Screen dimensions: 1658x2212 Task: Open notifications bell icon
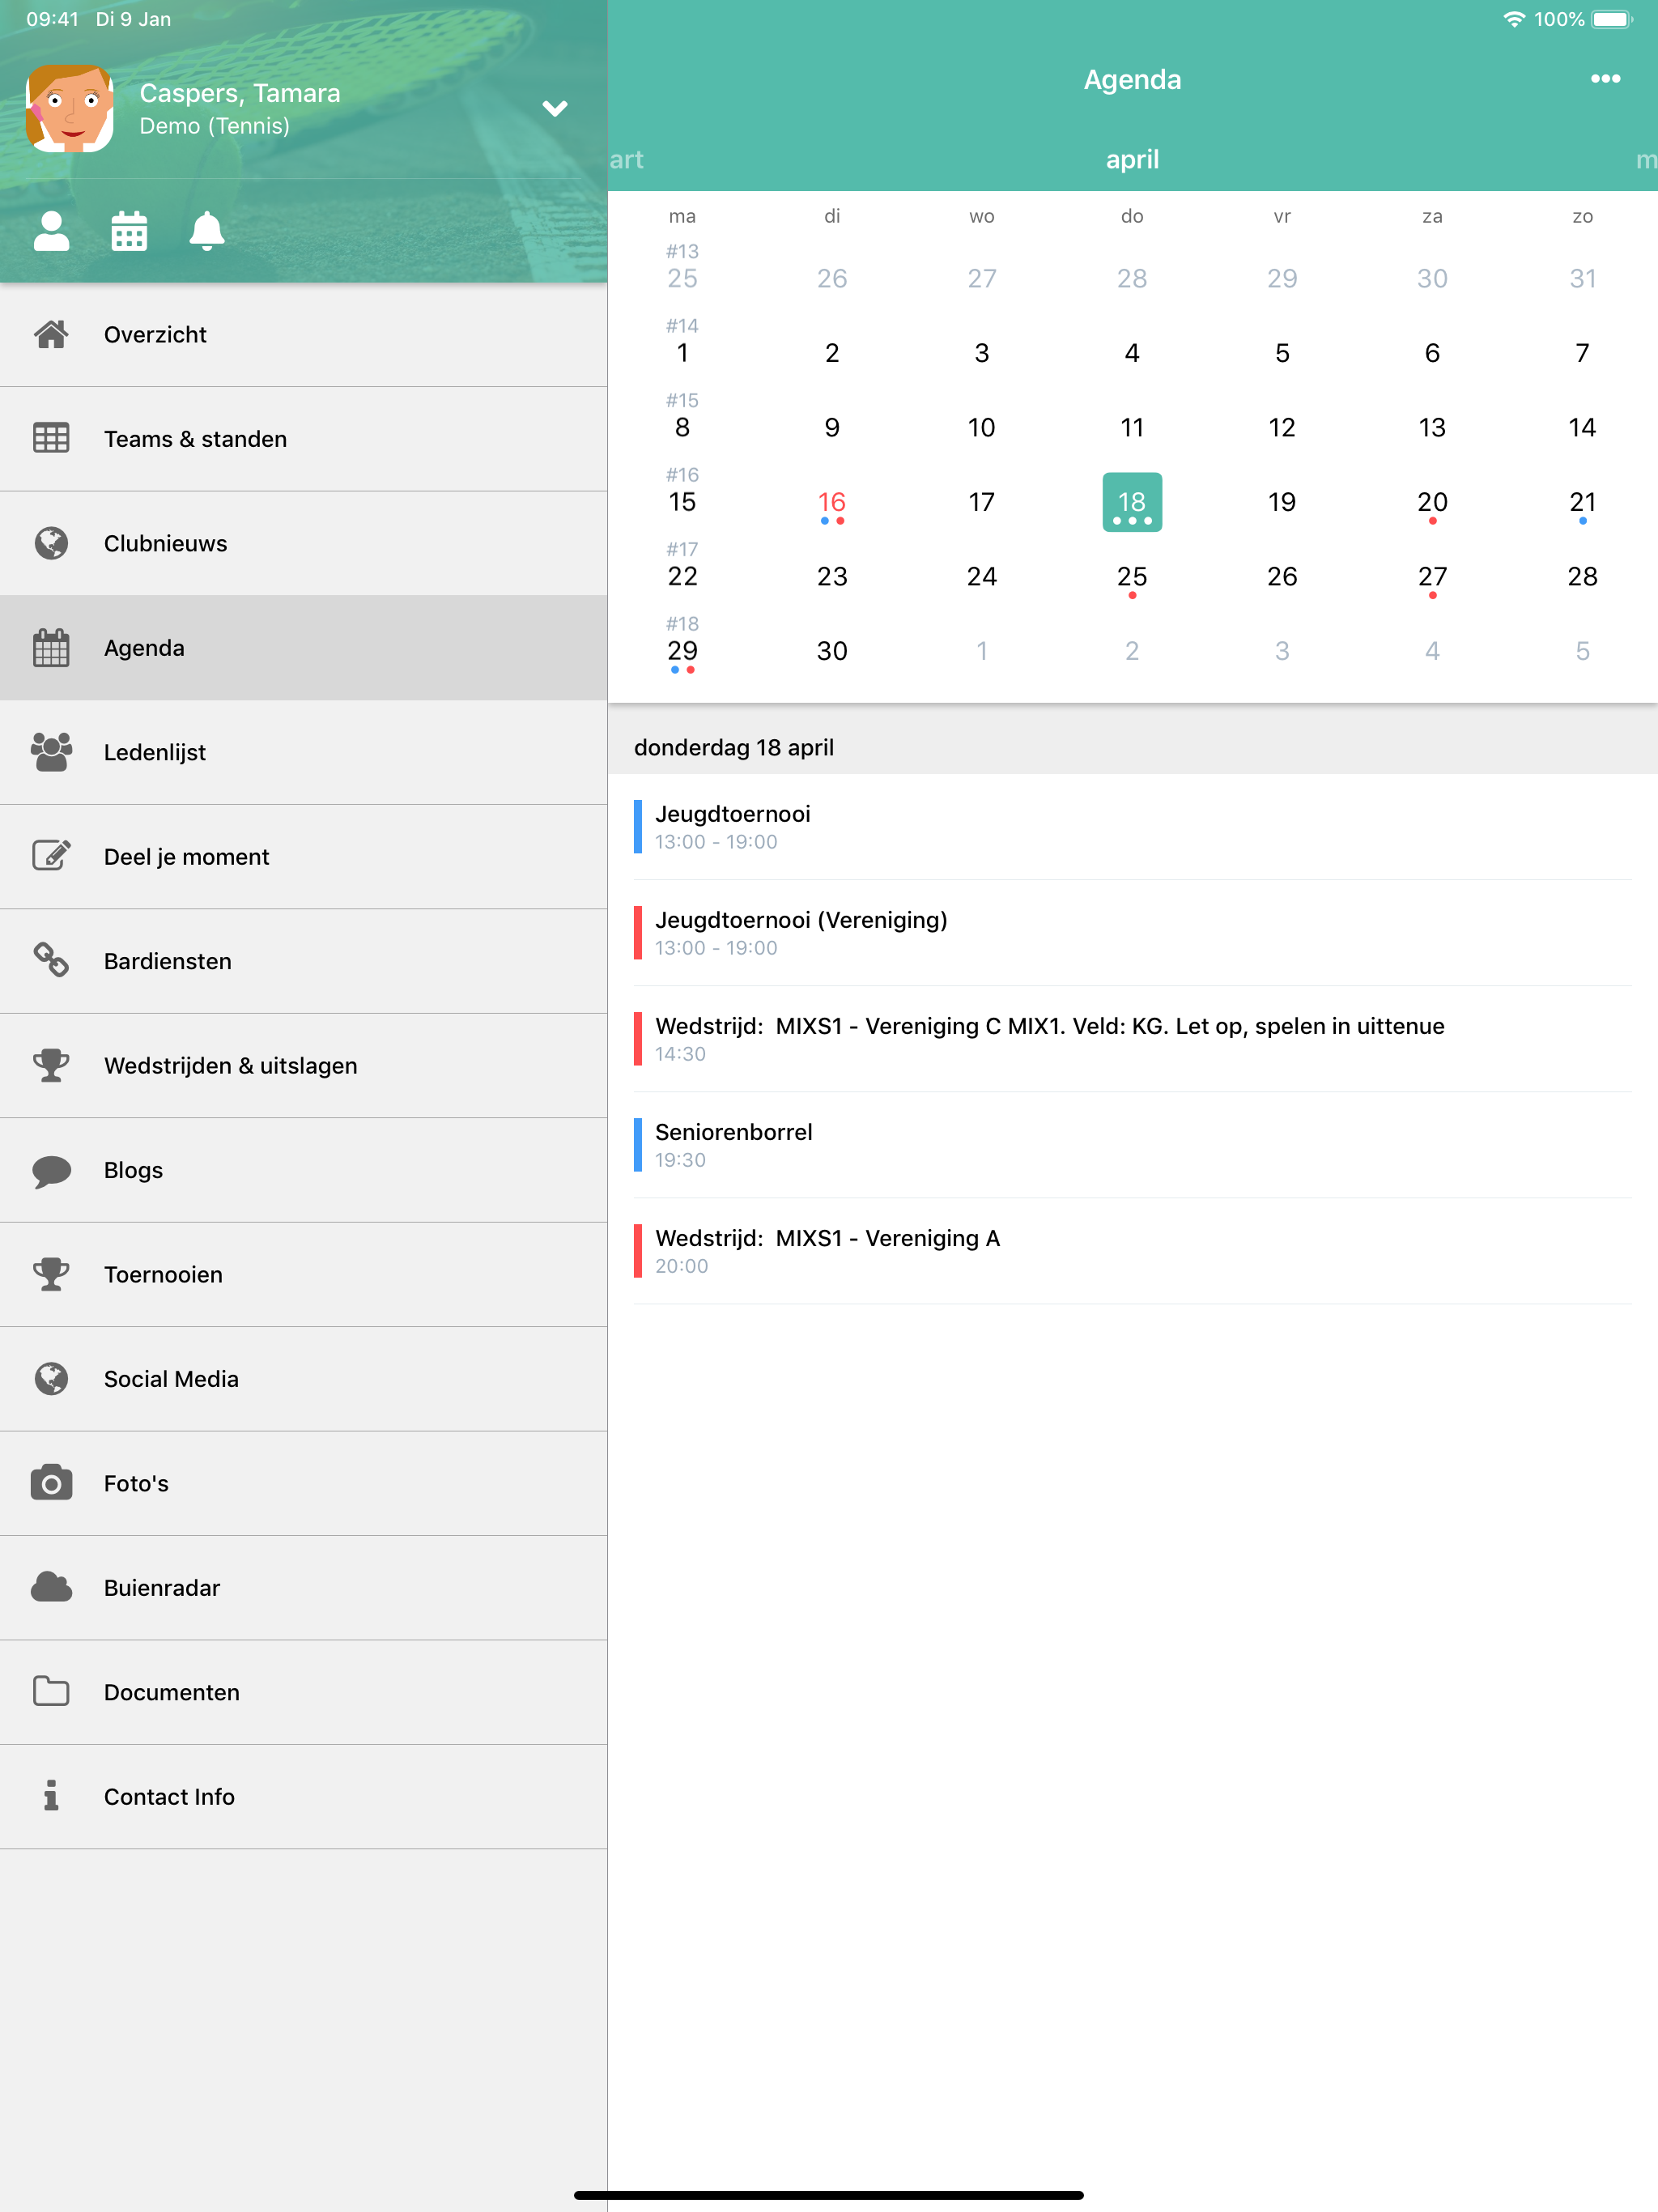point(207,231)
